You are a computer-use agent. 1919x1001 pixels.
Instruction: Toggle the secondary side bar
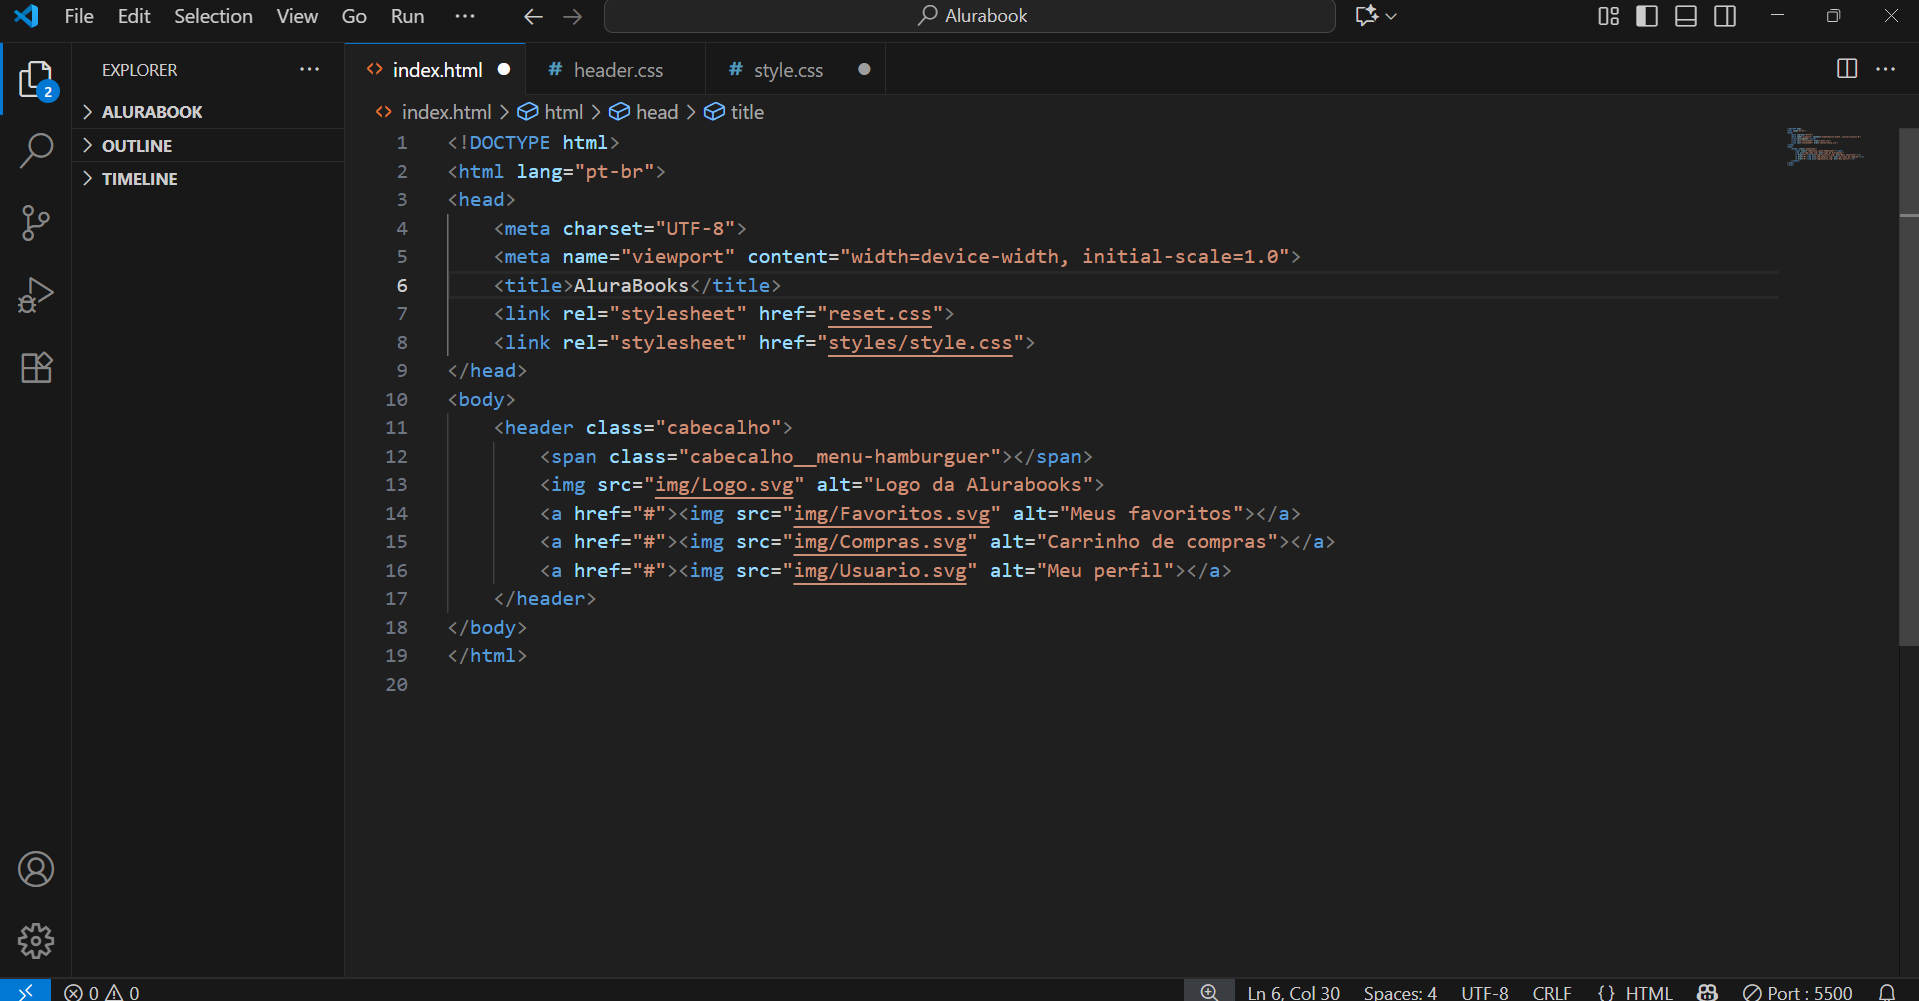(x=1724, y=16)
